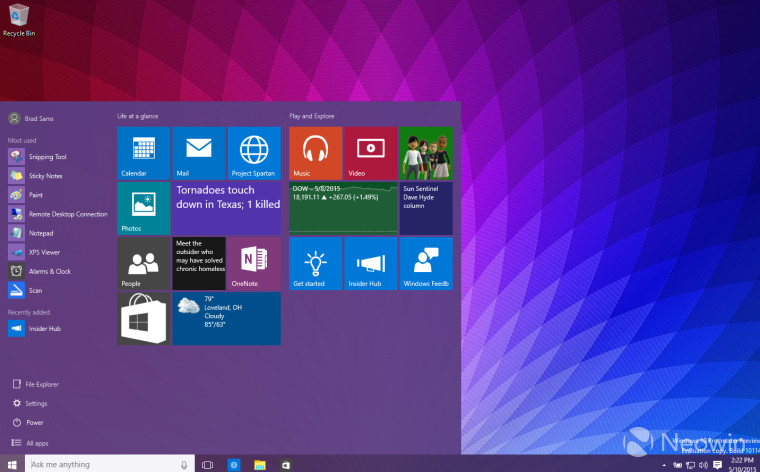760x472 pixels.
Task: Open the People tile
Action: pyautogui.click(x=144, y=263)
